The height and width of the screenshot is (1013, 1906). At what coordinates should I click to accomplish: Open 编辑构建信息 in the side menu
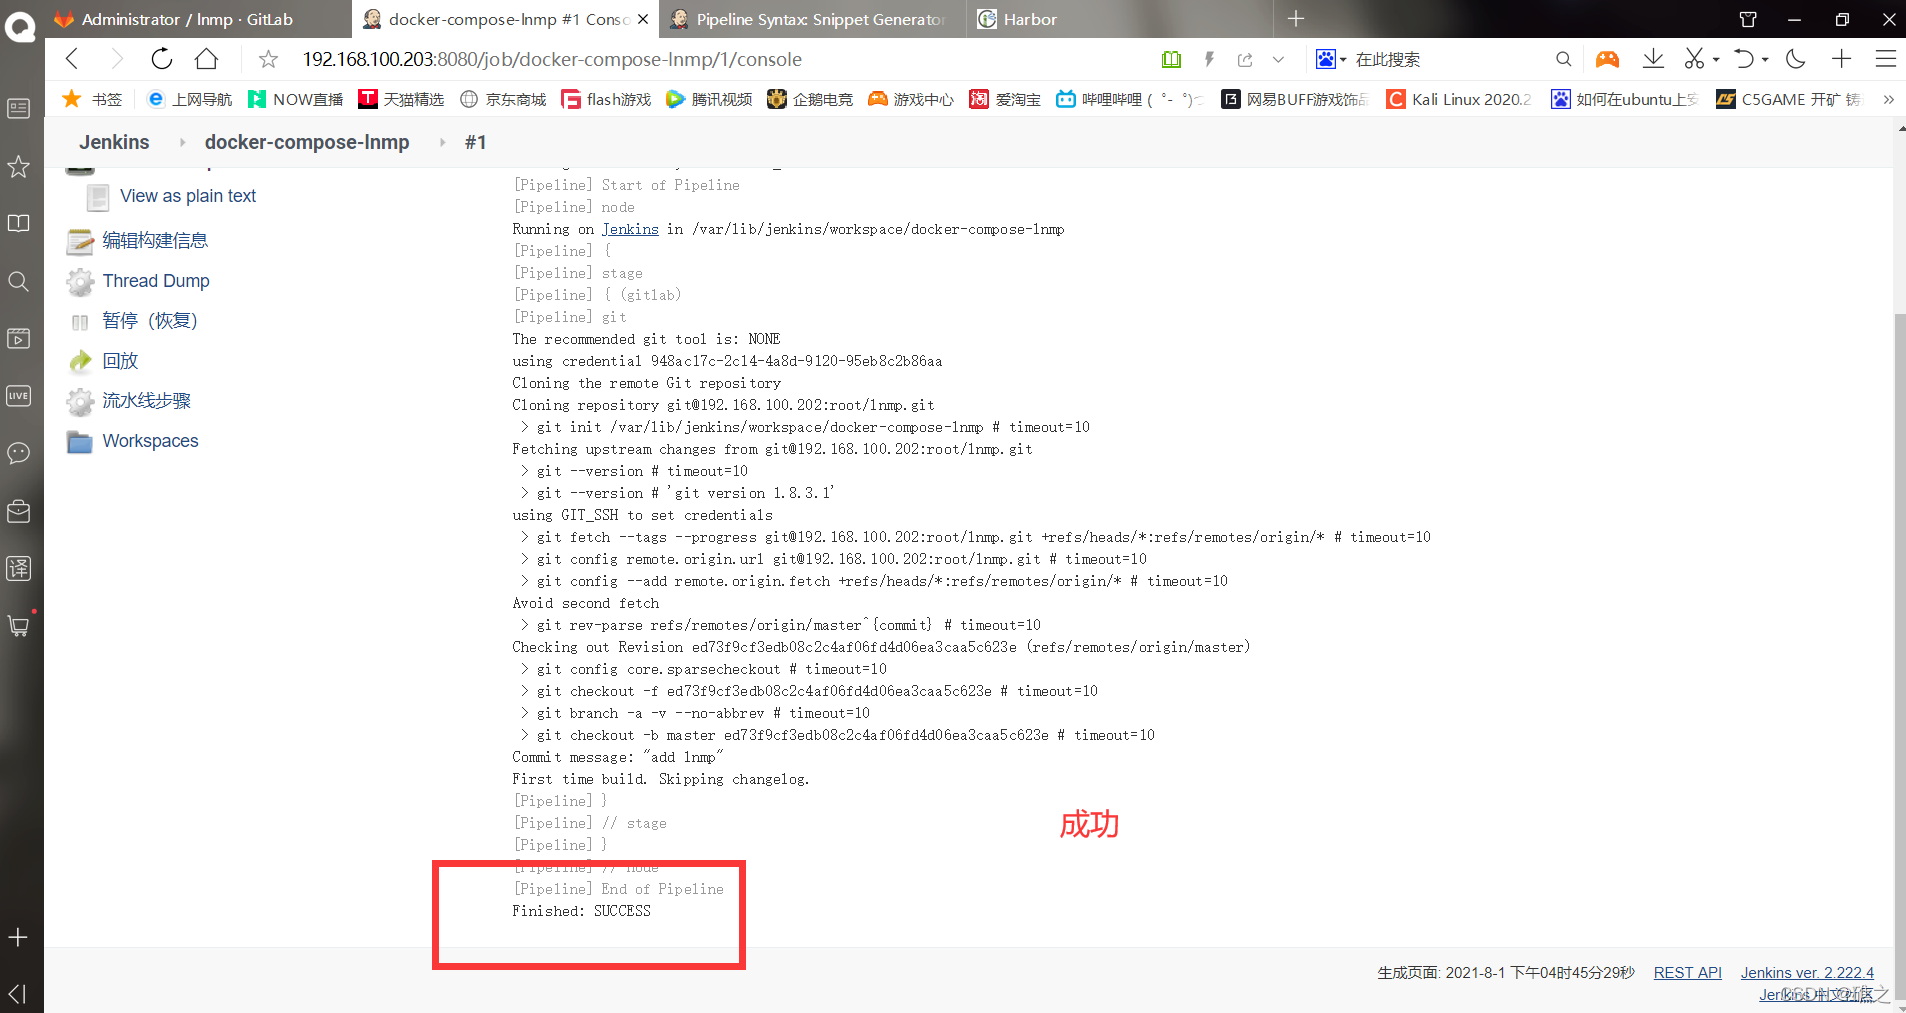coord(155,240)
